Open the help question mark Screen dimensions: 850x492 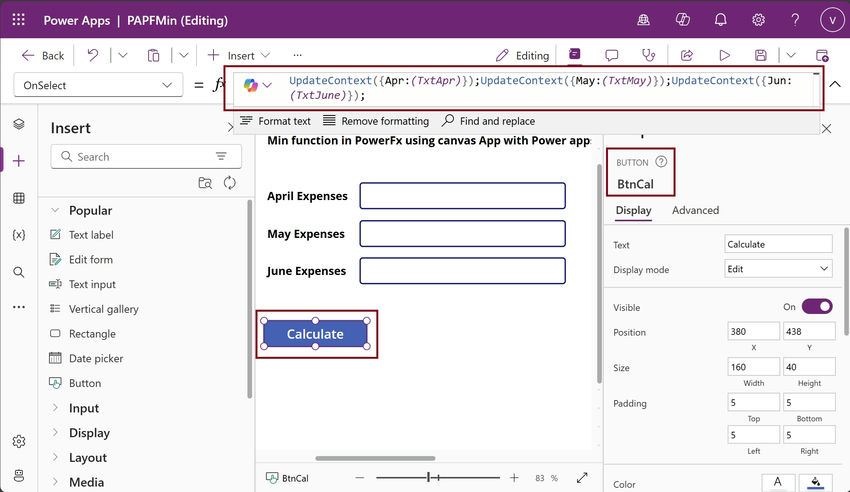point(795,20)
